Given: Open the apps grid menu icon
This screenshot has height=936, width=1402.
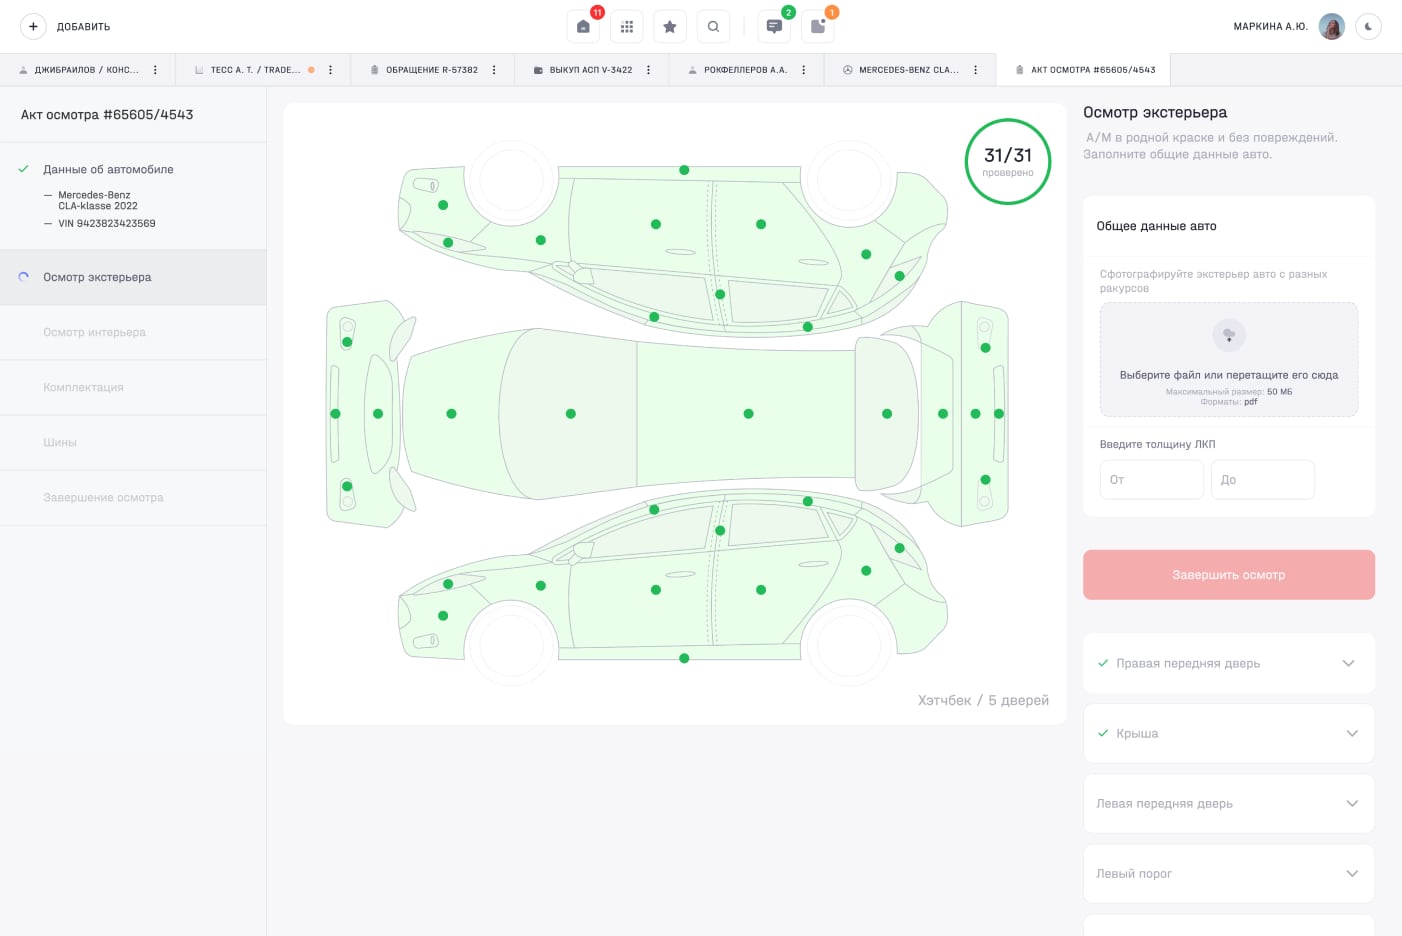Looking at the screenshot, I should click(627, 27).
